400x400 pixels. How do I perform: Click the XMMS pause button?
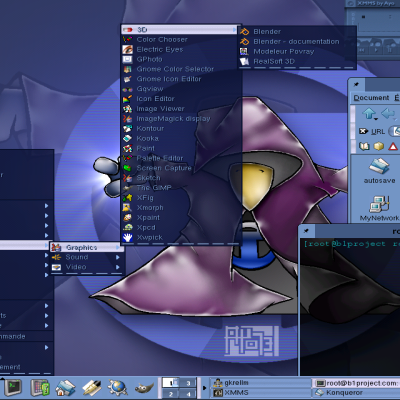pyautogui.click(x=389, y=50)
